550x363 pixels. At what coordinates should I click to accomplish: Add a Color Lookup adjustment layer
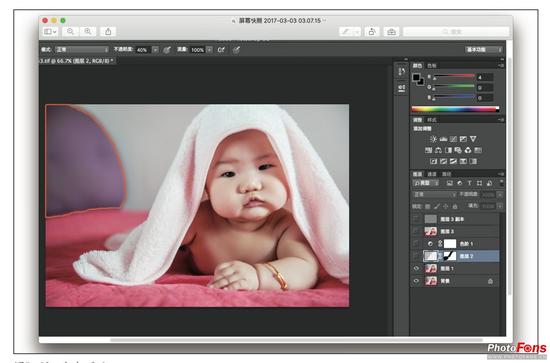pyautogui.click(x=478, y=150)
